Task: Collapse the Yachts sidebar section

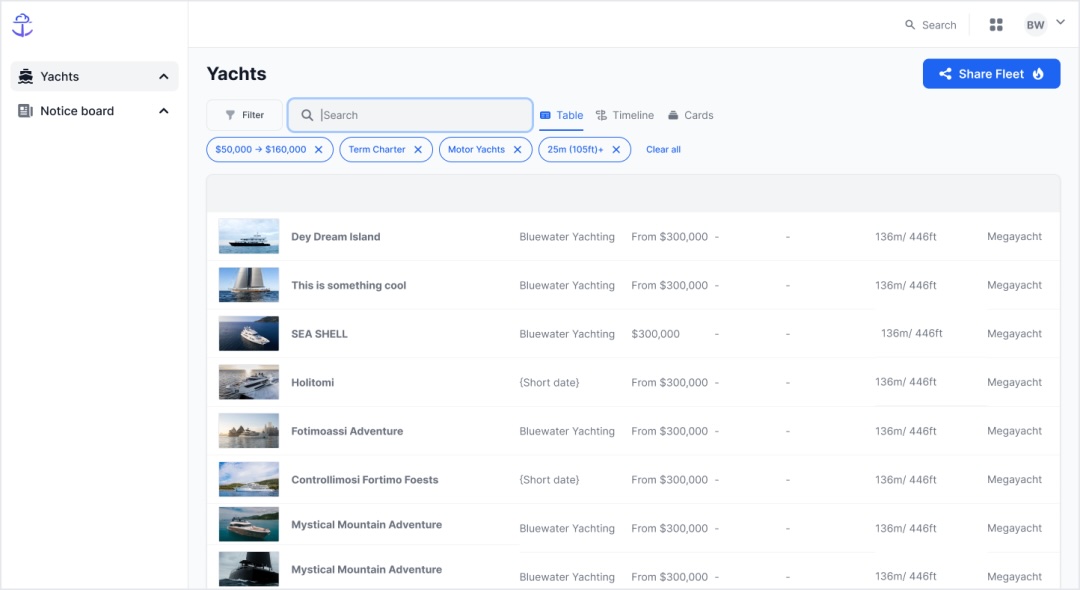Action: point(164,77)
